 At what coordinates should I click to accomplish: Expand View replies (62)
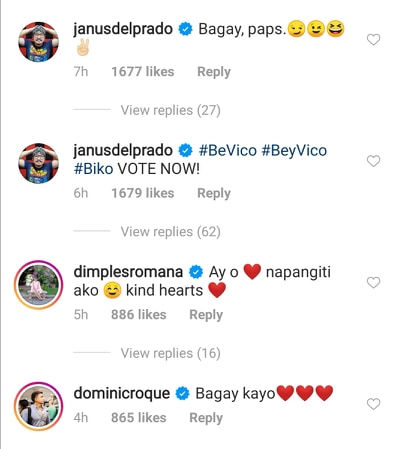click(x=170, y=231)
